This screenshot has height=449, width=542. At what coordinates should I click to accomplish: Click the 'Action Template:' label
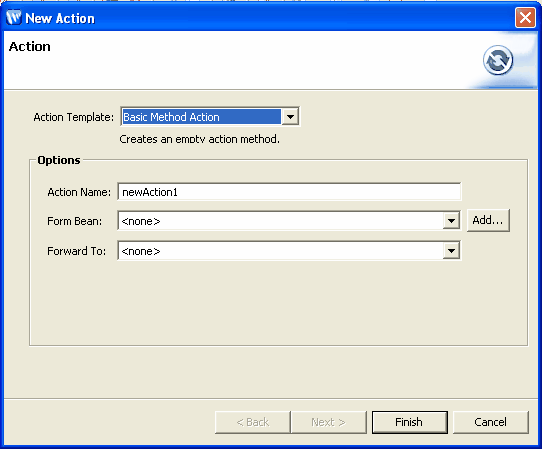(x=74, y=117)
